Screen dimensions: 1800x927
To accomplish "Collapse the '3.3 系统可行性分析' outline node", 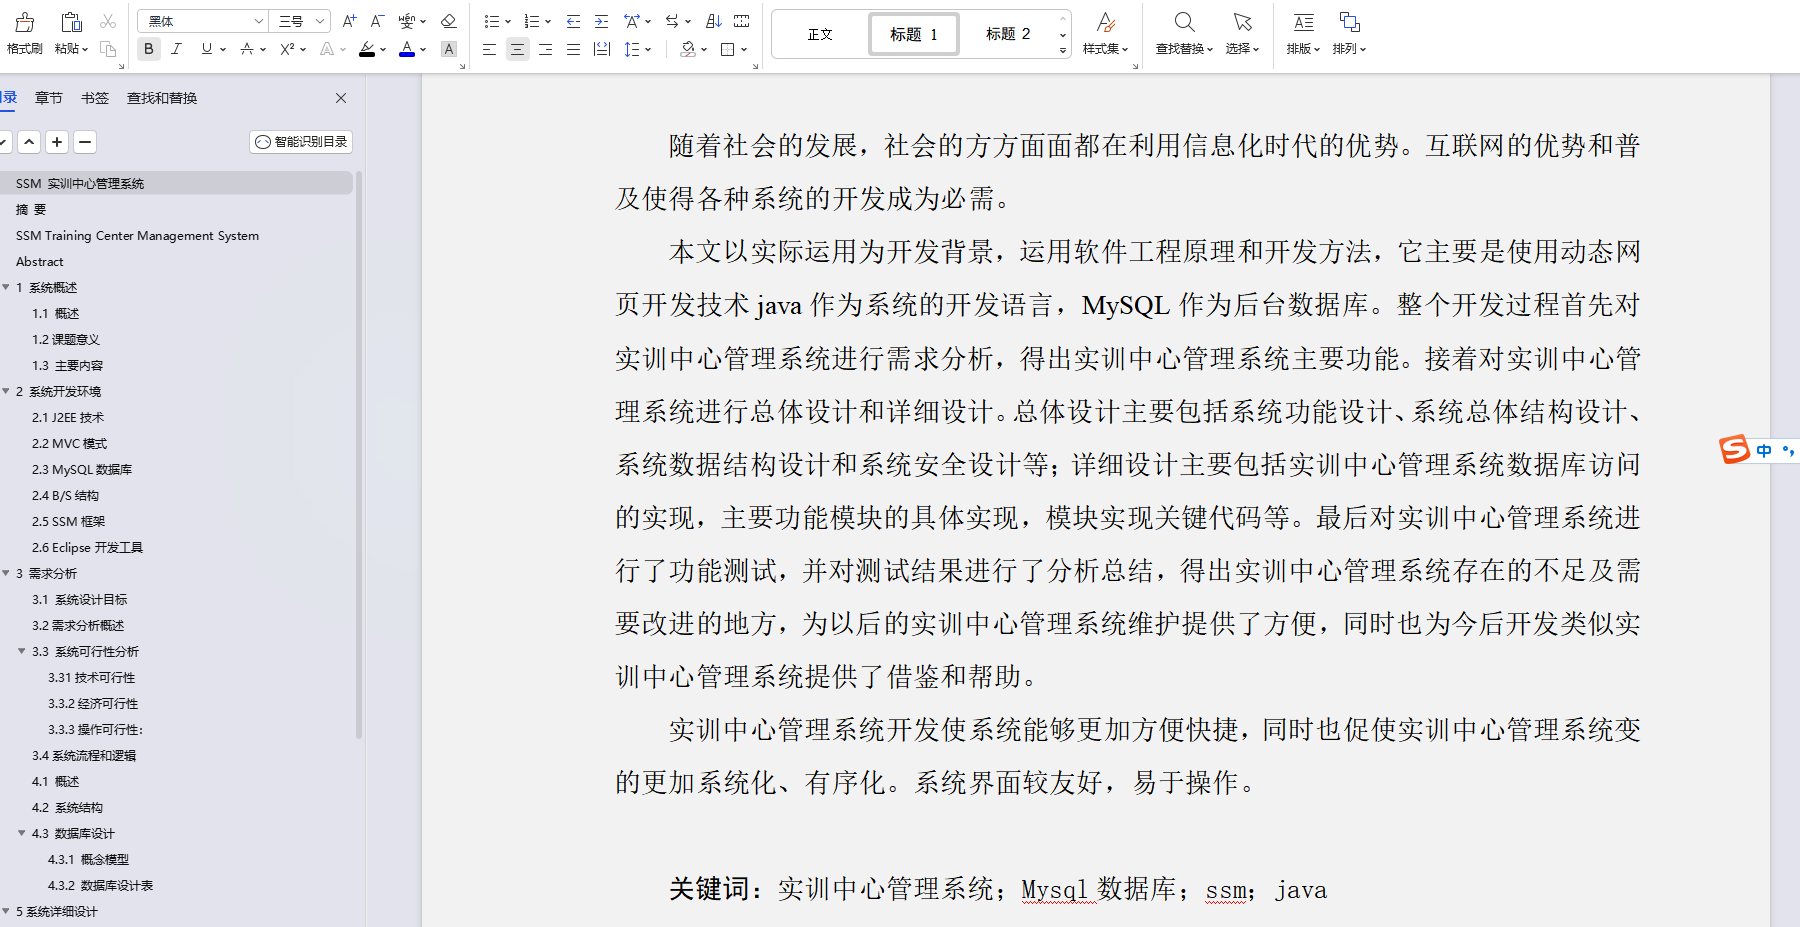I will (x=22, y=651).
